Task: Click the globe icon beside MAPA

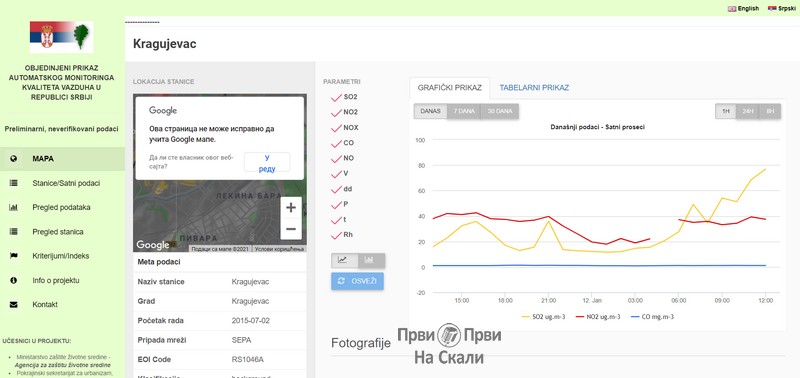Action: [x=13, y=159]
